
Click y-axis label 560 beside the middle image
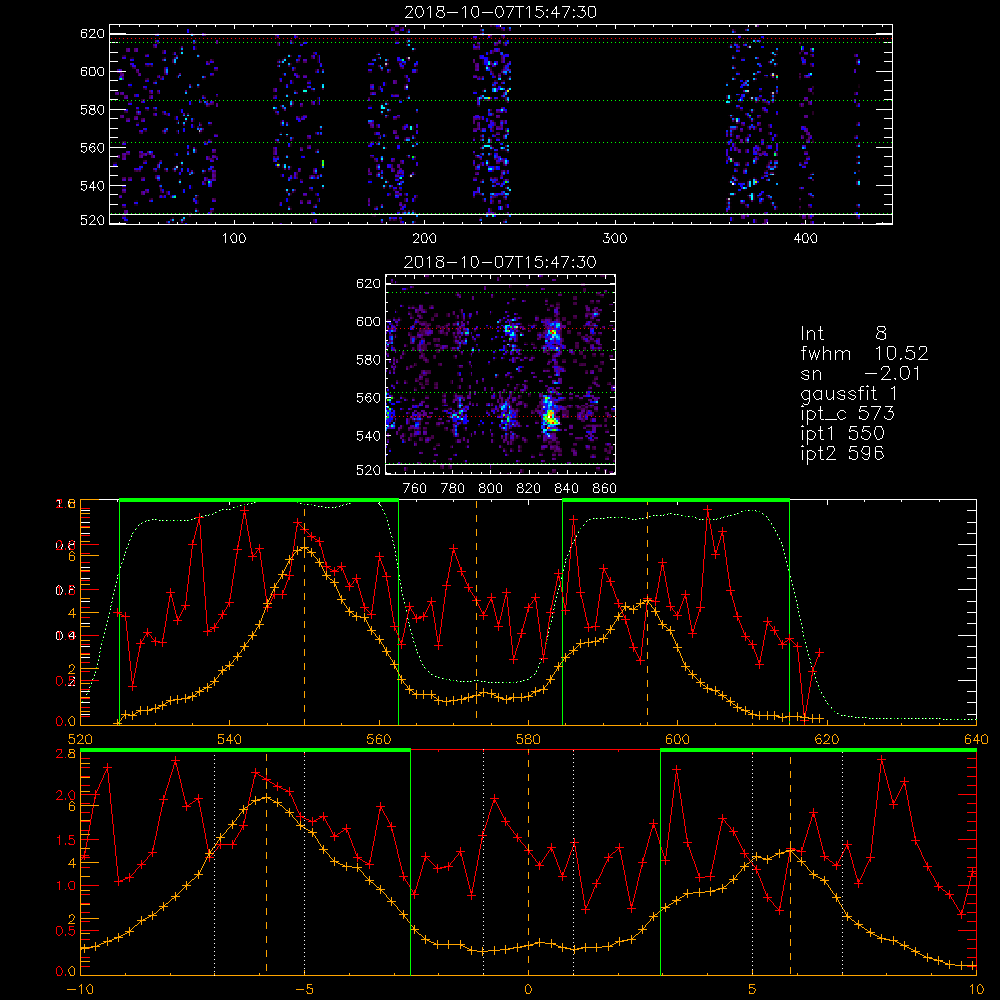pyautogui.click(x=369, y=398)
